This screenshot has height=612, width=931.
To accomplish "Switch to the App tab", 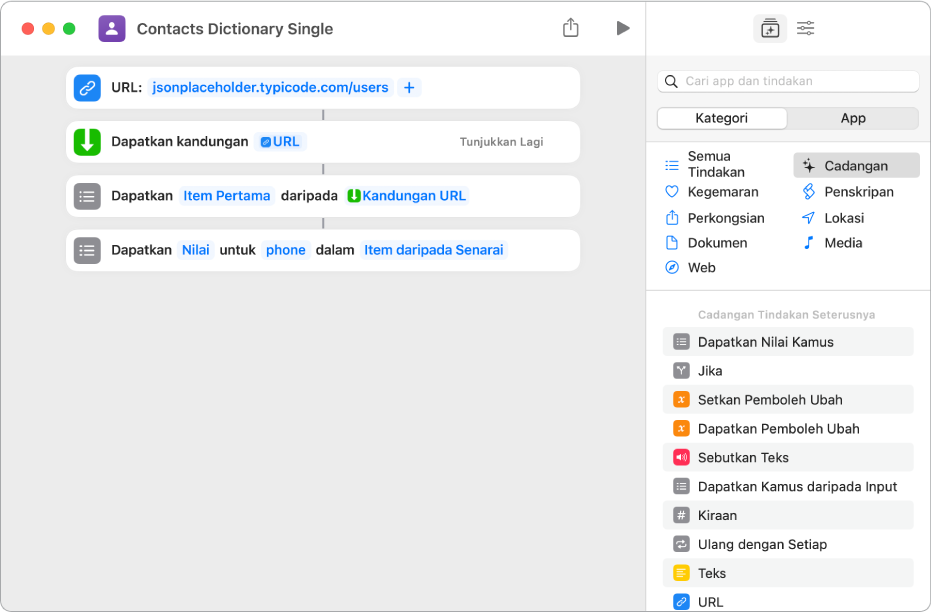I will coord(852,118).
